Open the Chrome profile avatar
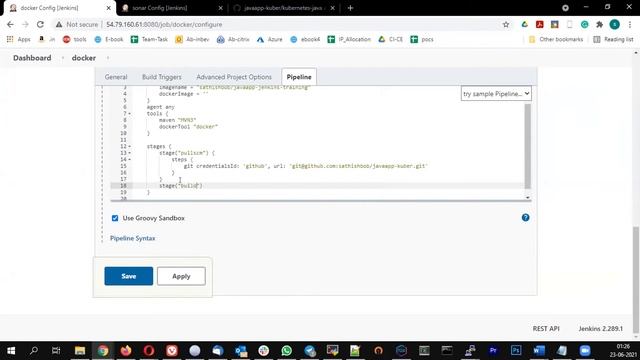The width and height of the screenshot is (640, 360). [614, 24]
